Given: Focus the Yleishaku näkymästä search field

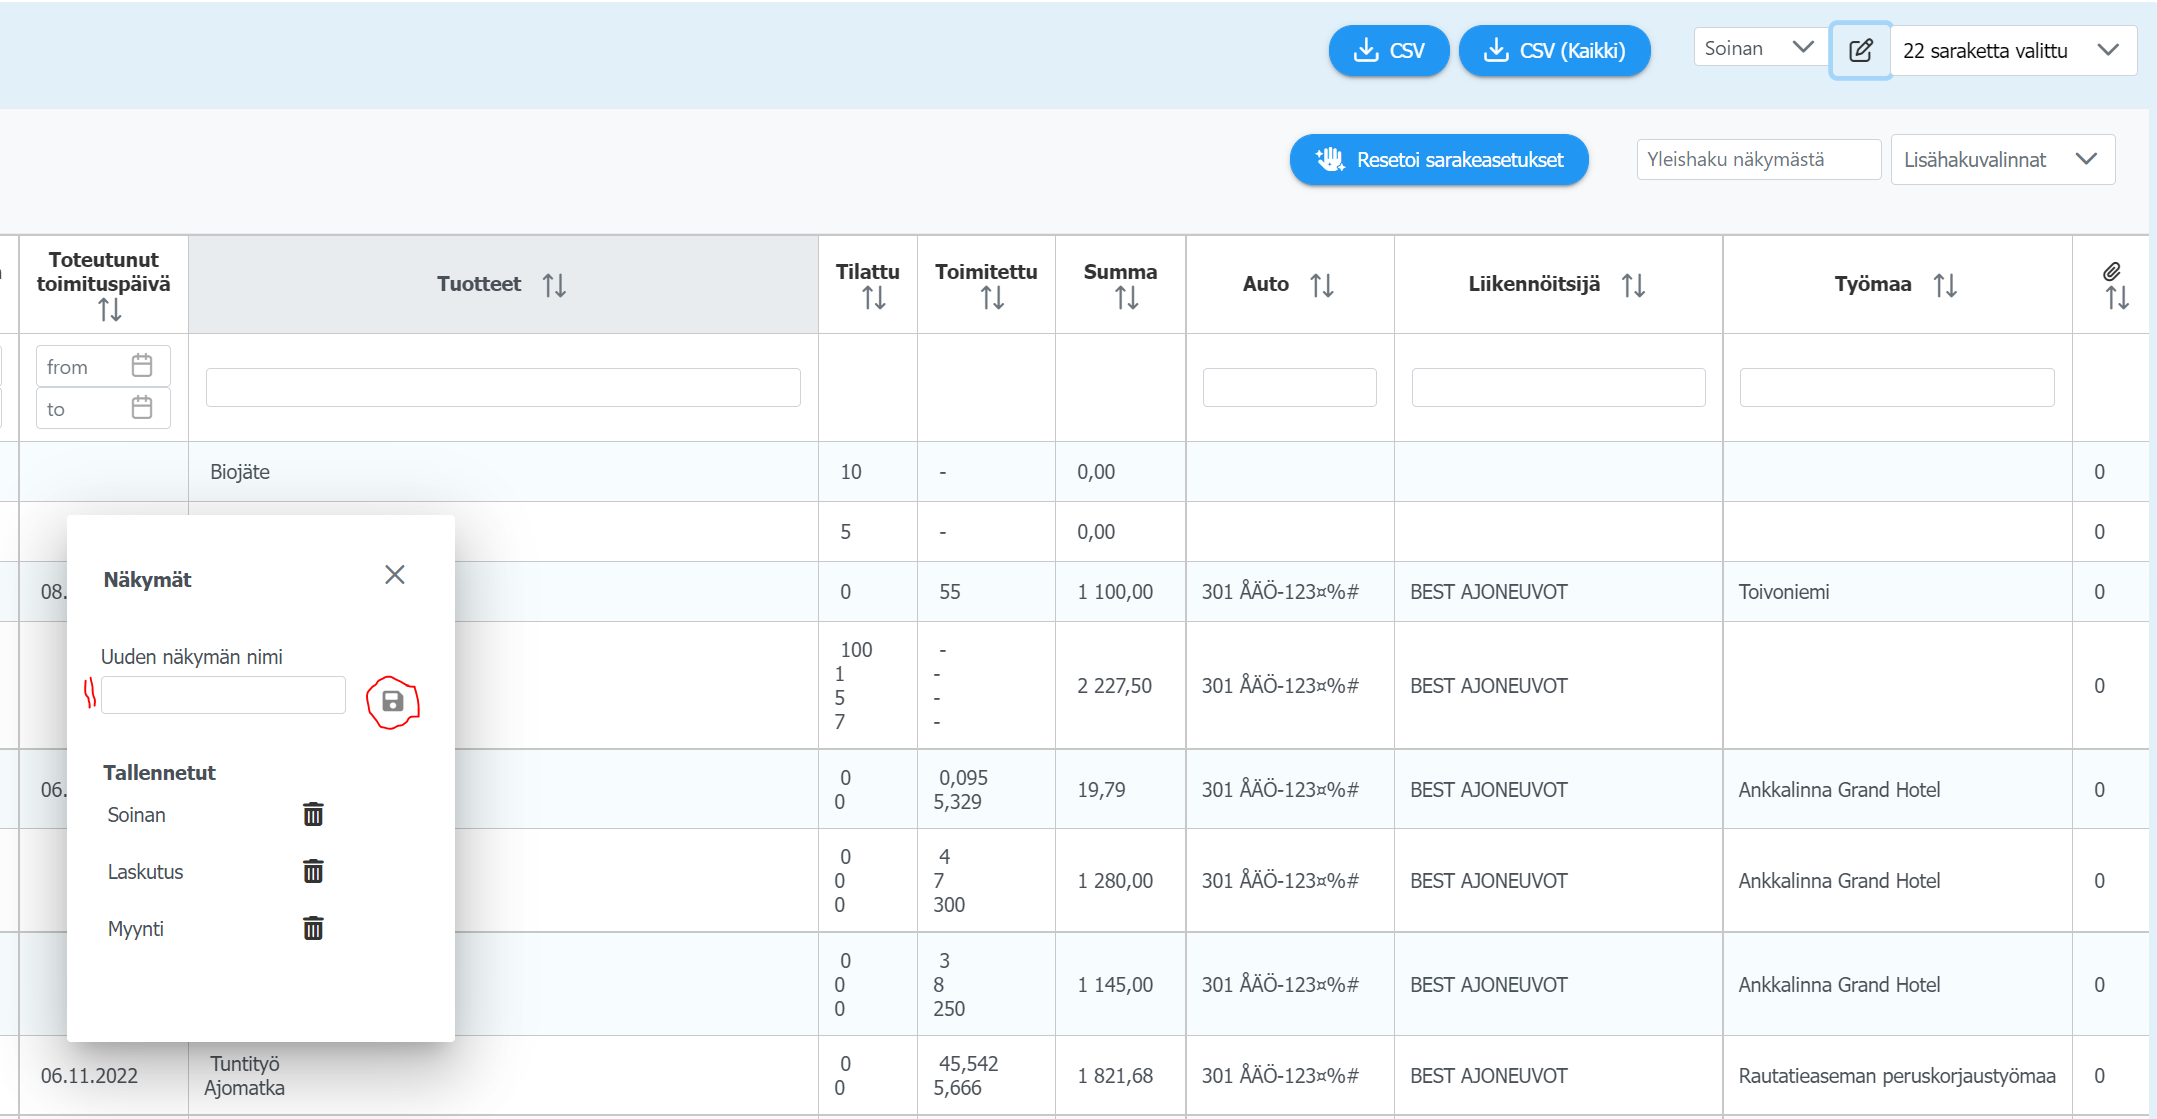Looking at the screenshot, I should (x=1758, y=159).
